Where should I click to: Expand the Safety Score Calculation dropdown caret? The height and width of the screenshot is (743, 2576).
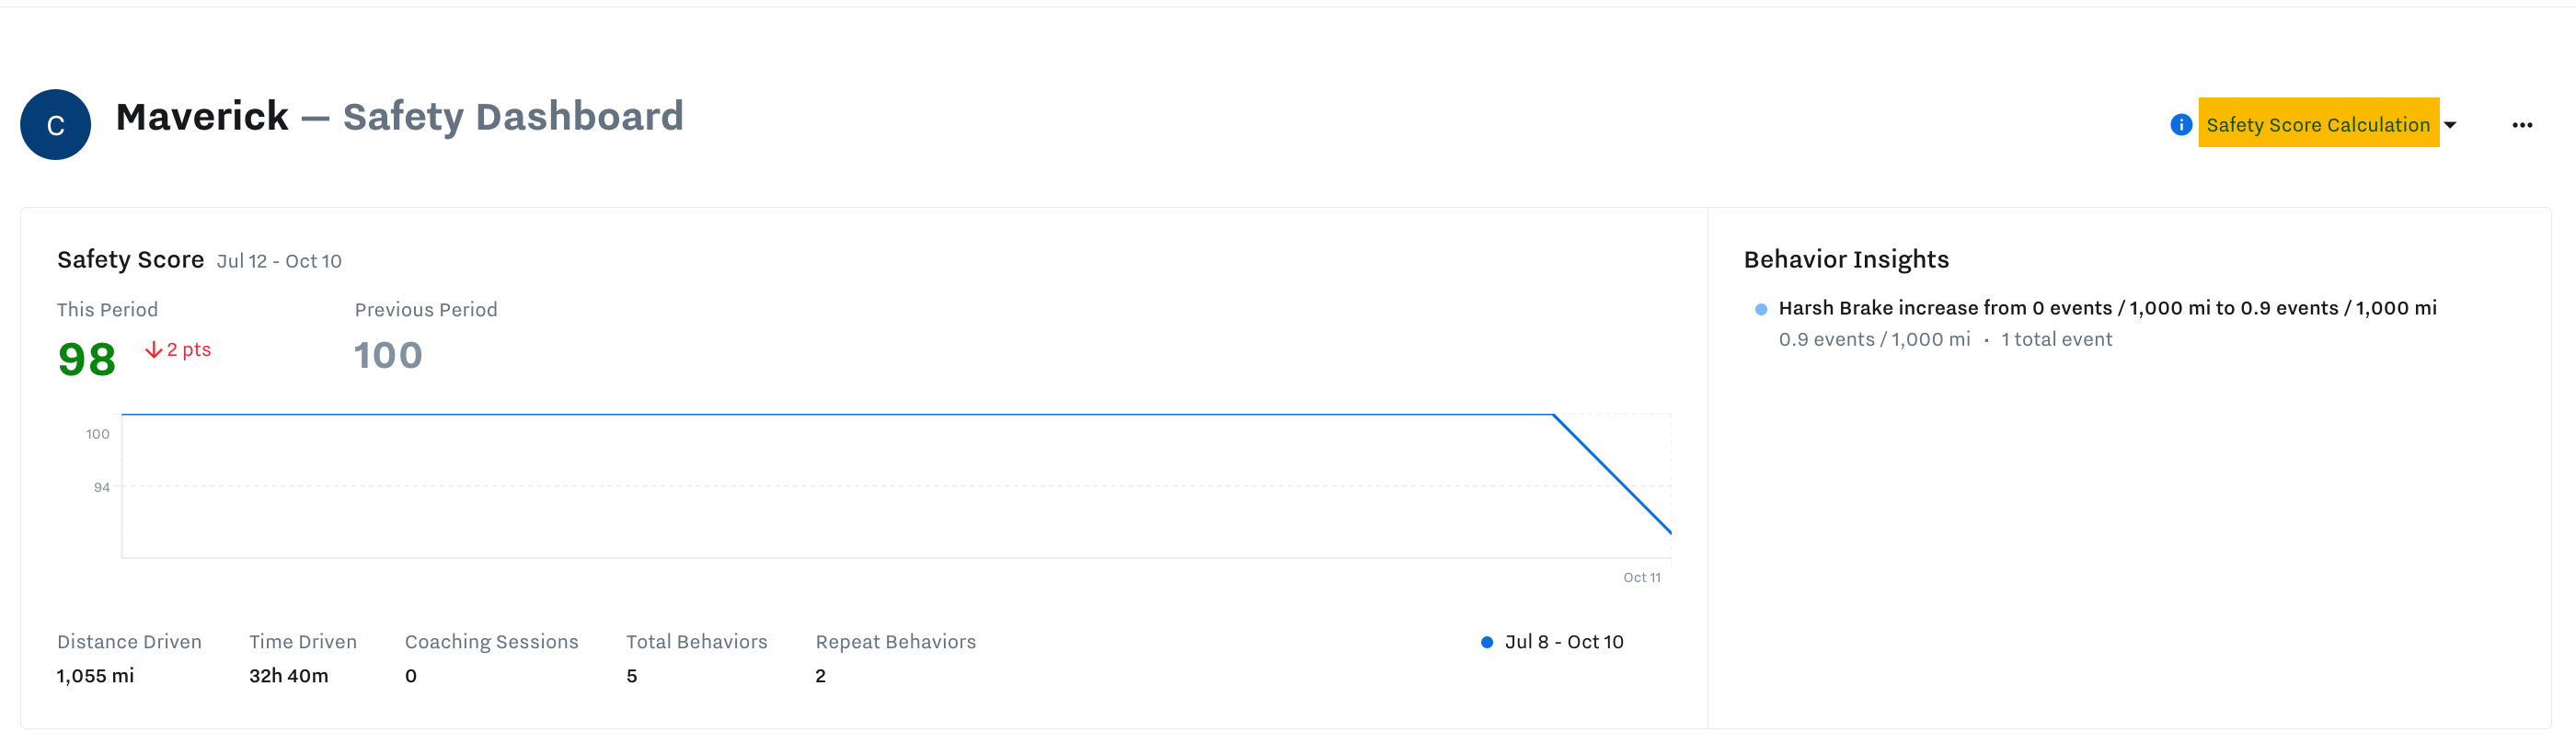click(x=2451, y=125)
